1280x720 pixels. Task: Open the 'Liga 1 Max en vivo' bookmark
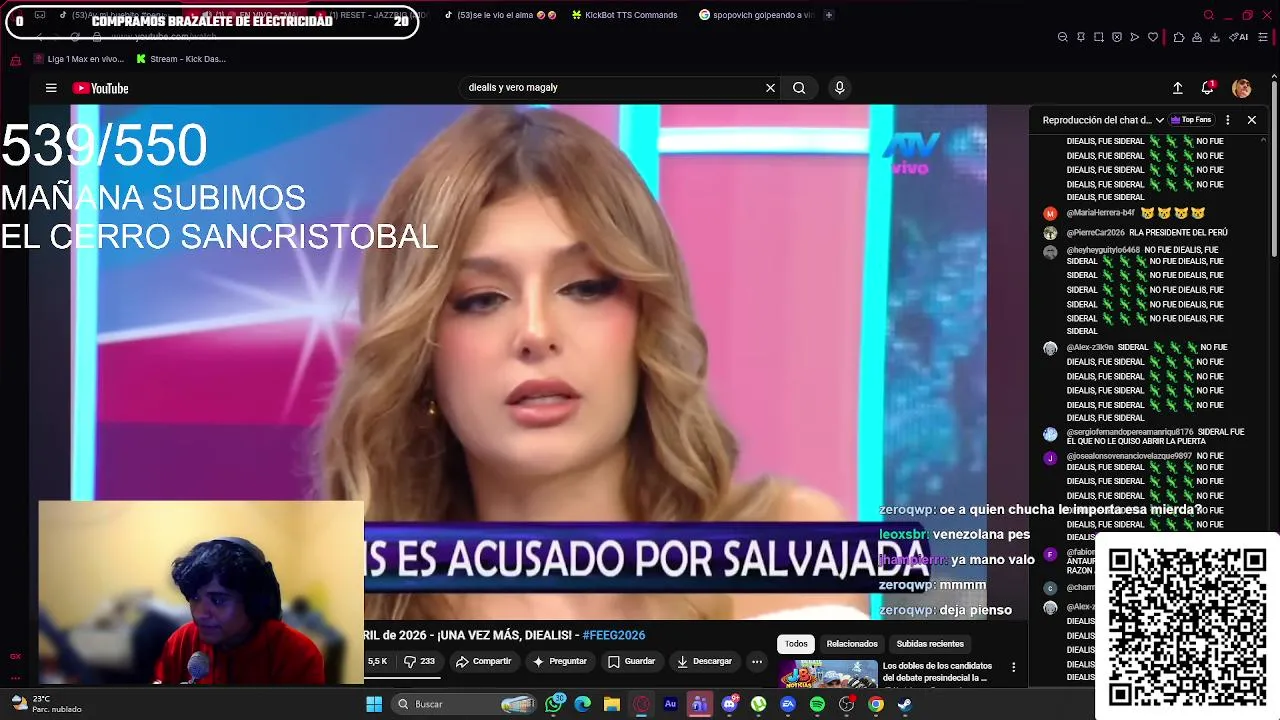79,59
